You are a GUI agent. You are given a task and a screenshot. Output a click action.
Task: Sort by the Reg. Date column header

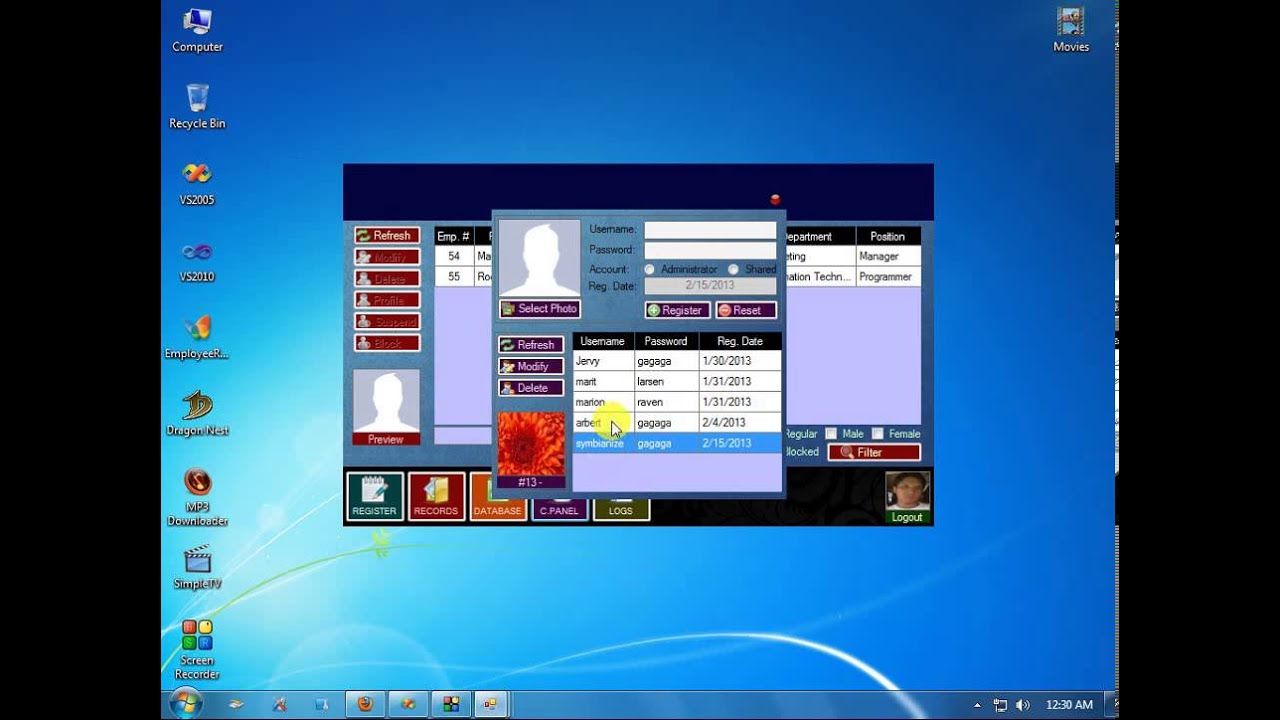(740, 341)
